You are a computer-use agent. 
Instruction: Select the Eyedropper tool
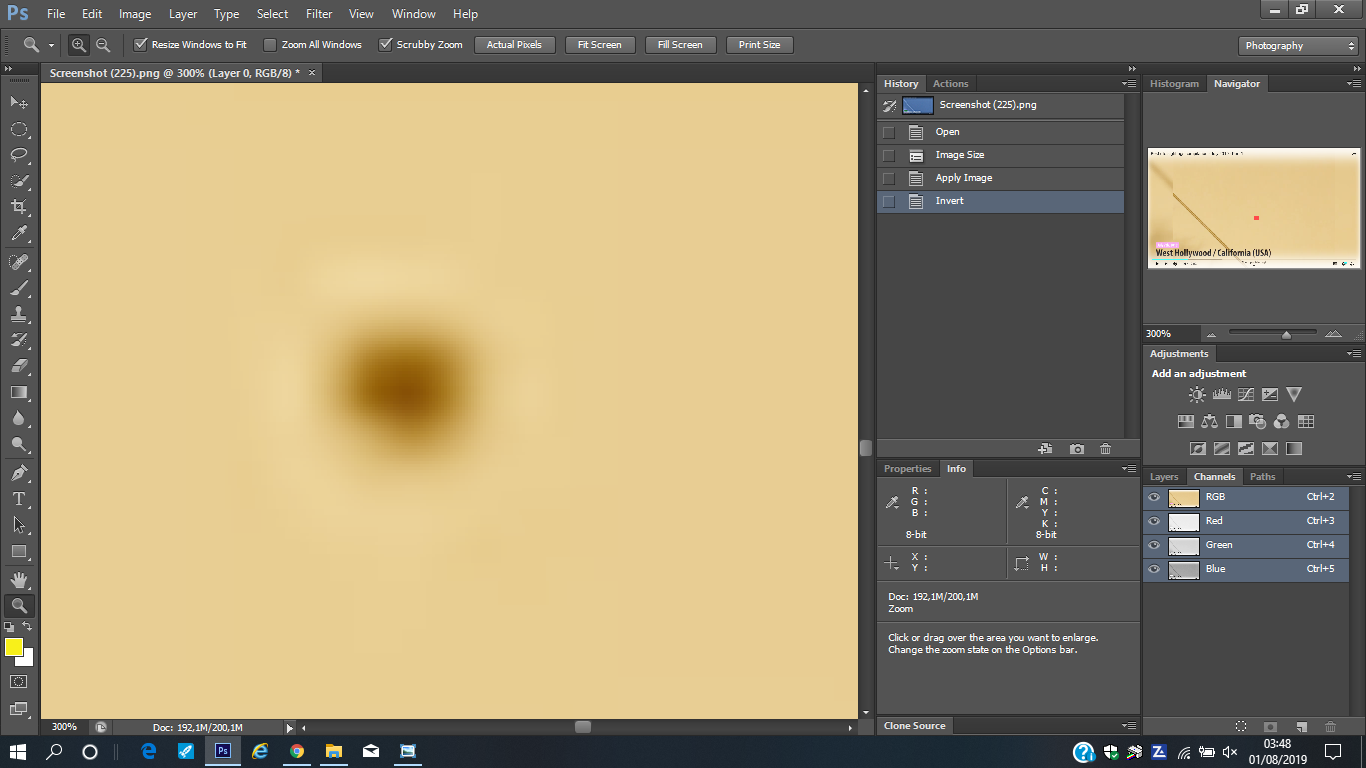[x=18, y=233]
